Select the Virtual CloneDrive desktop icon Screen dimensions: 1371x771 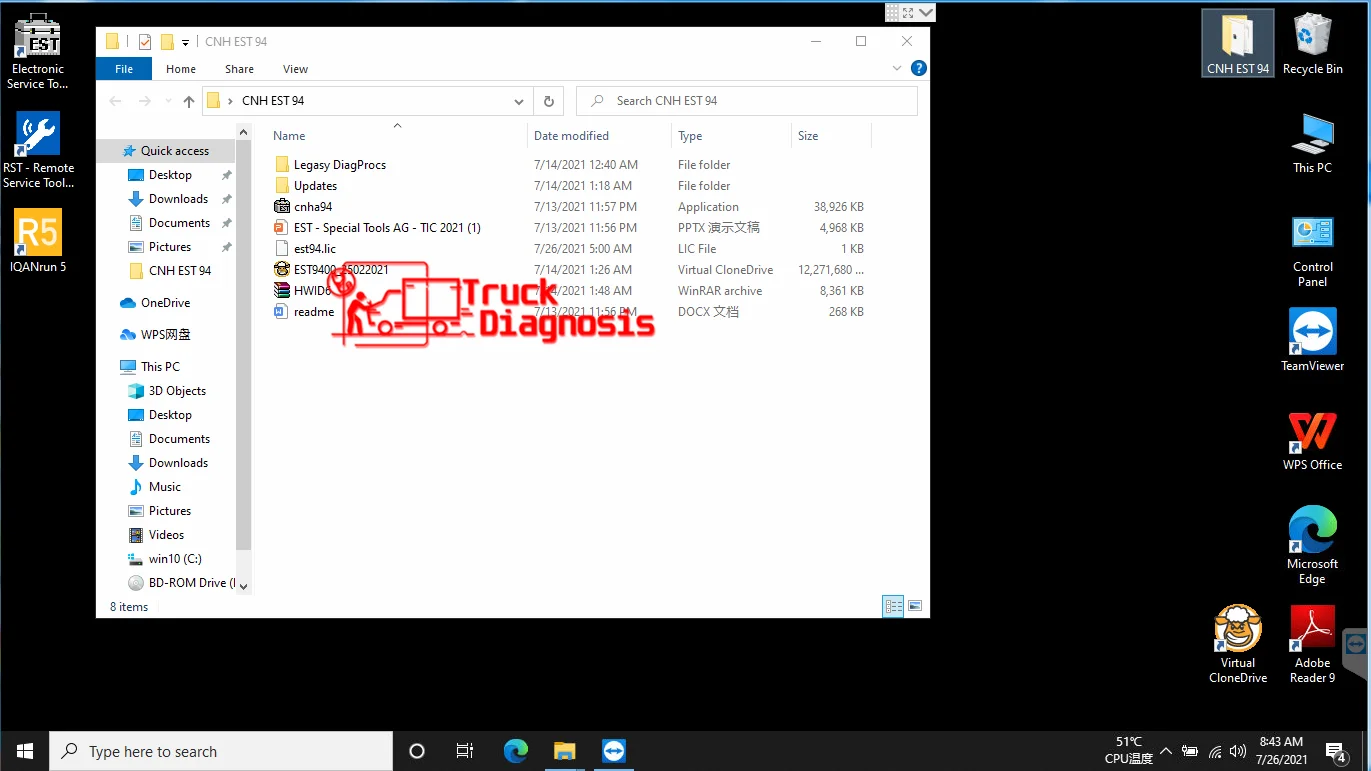click(x=1237, y=644)
